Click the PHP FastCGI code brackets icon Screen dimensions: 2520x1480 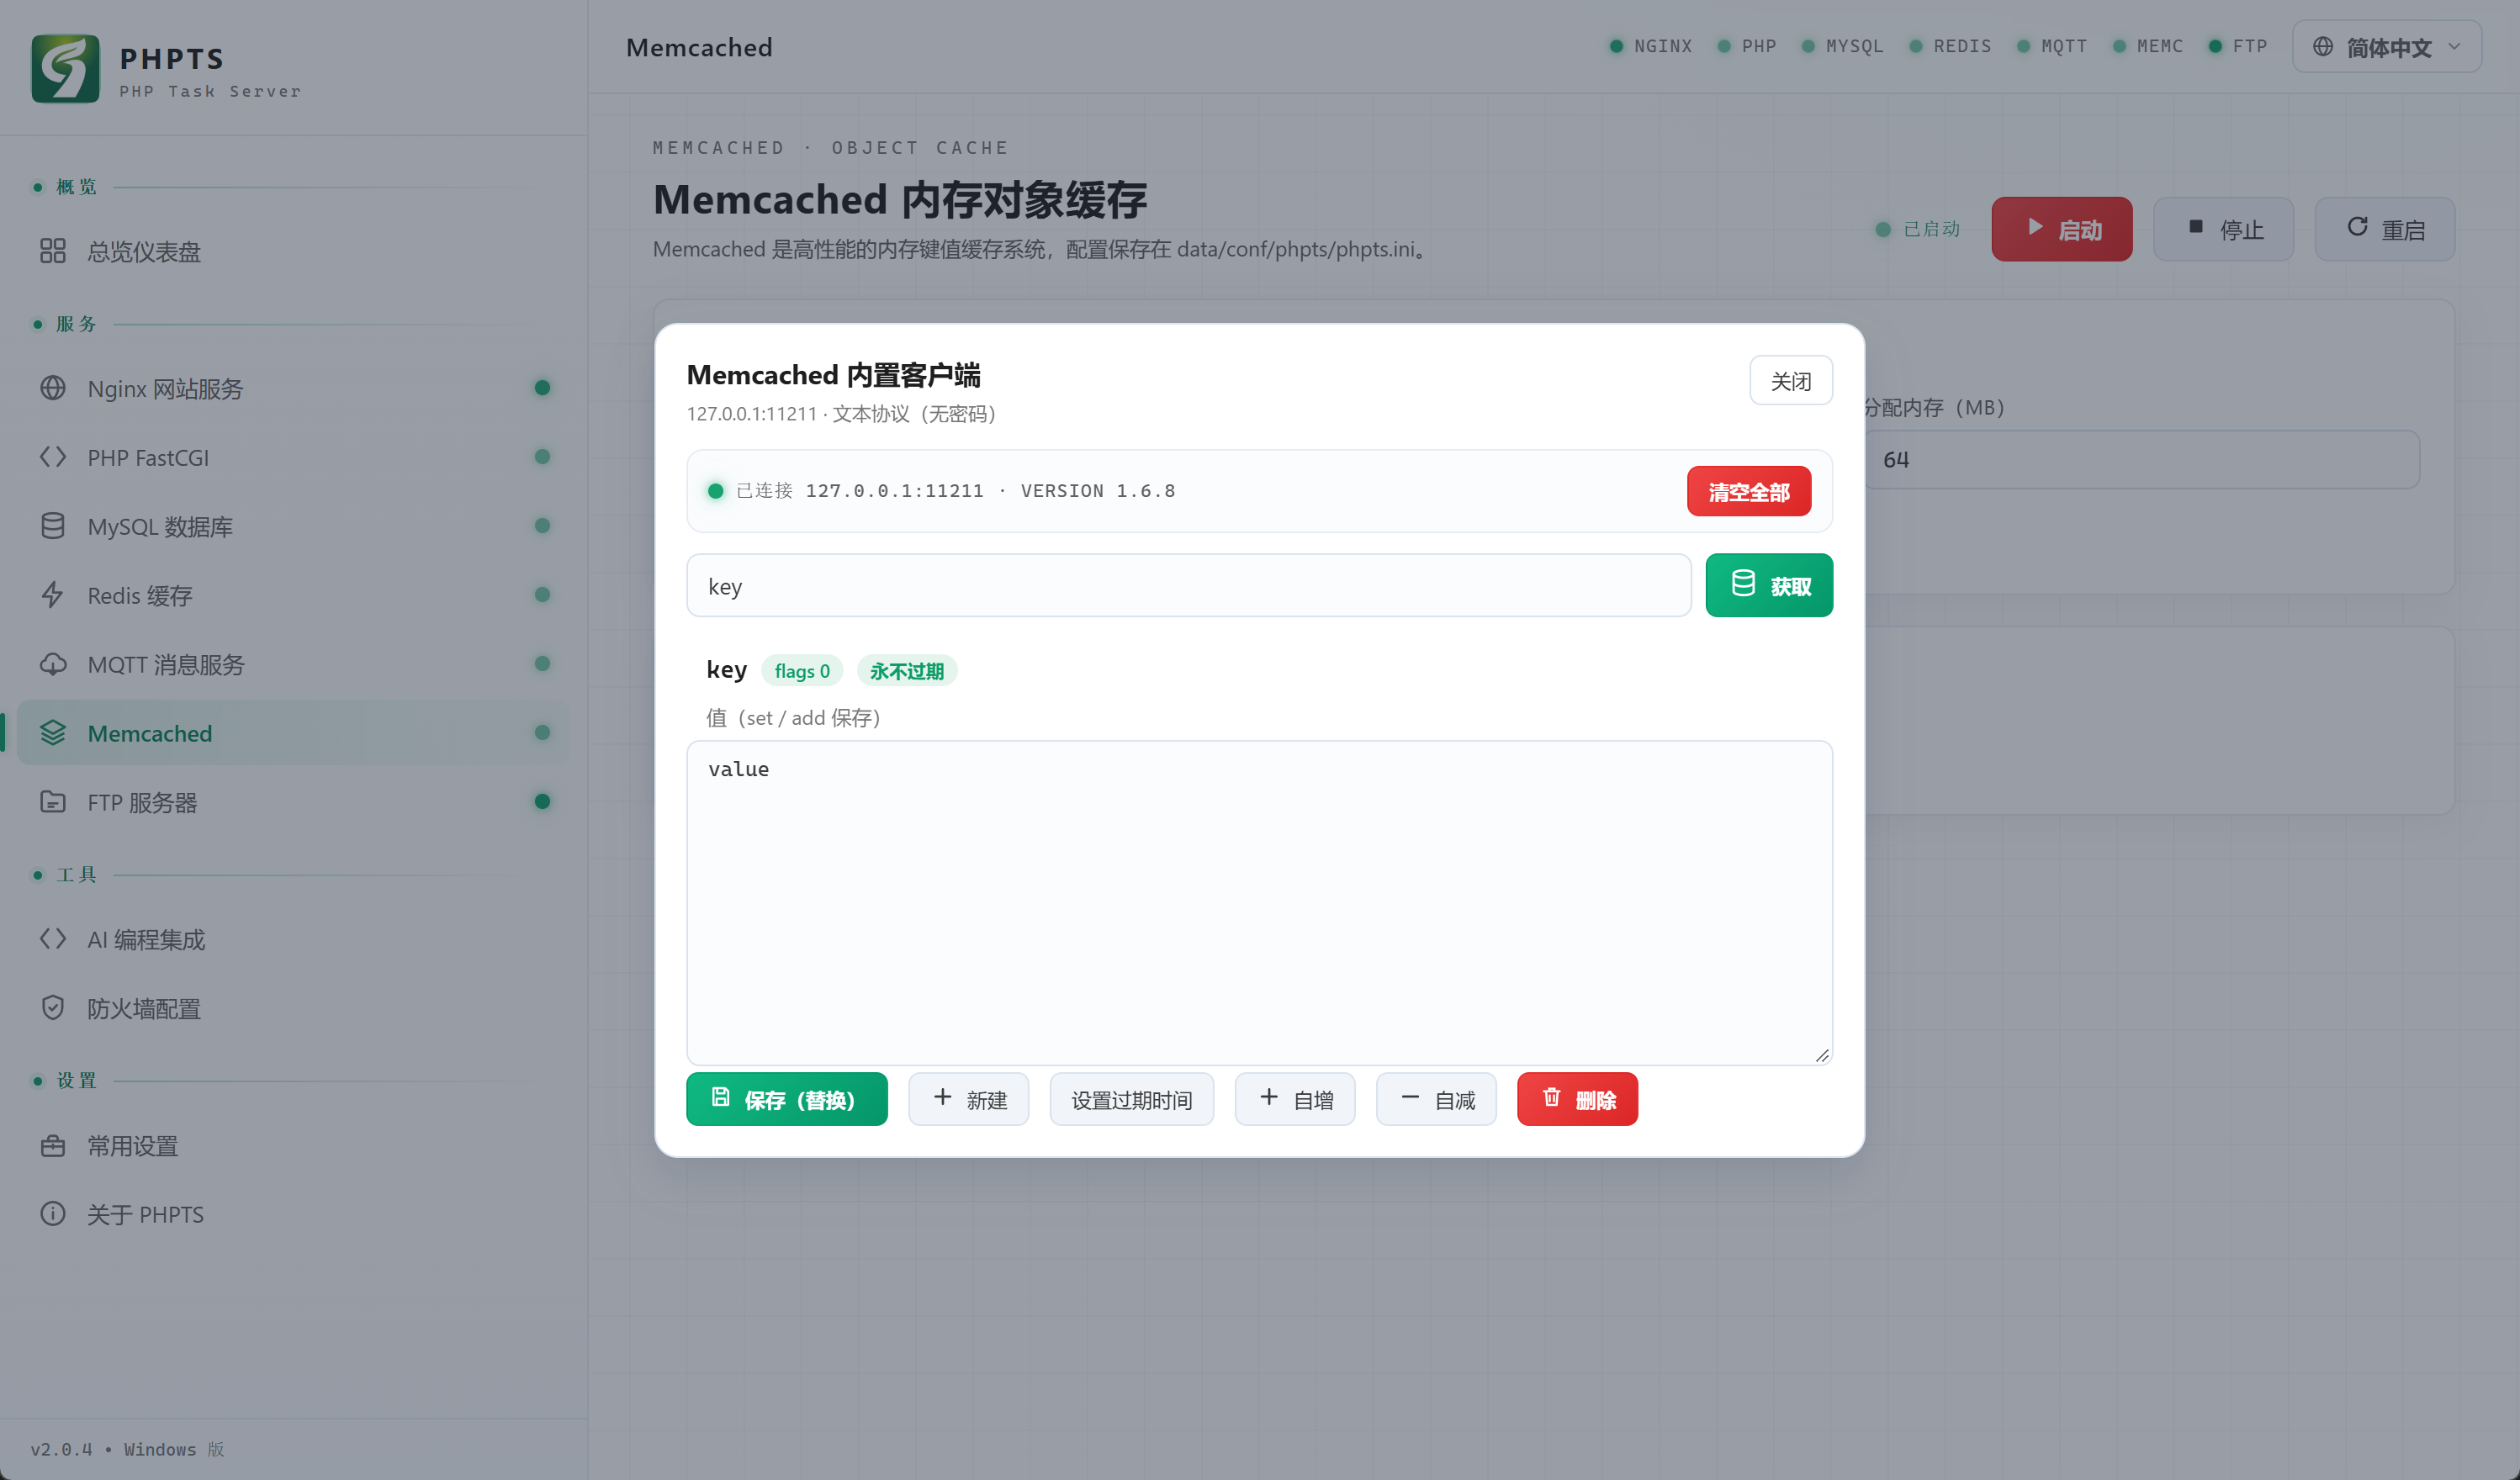pyautogui.click(x=53, y=457)
